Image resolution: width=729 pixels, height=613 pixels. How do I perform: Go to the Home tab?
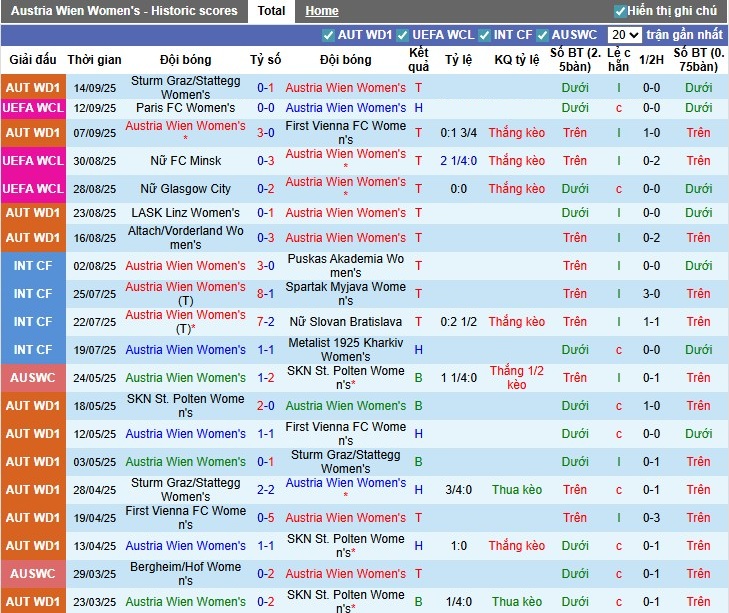pyautogui.click(x=322, y=11)
